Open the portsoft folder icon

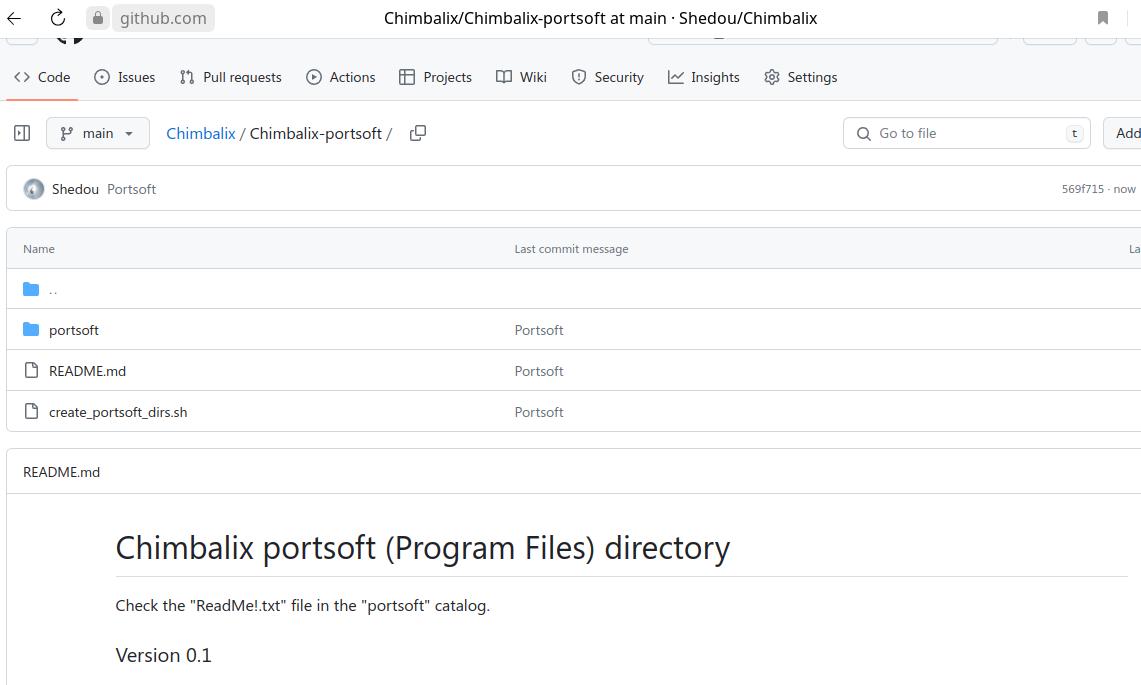click(31, 330)
